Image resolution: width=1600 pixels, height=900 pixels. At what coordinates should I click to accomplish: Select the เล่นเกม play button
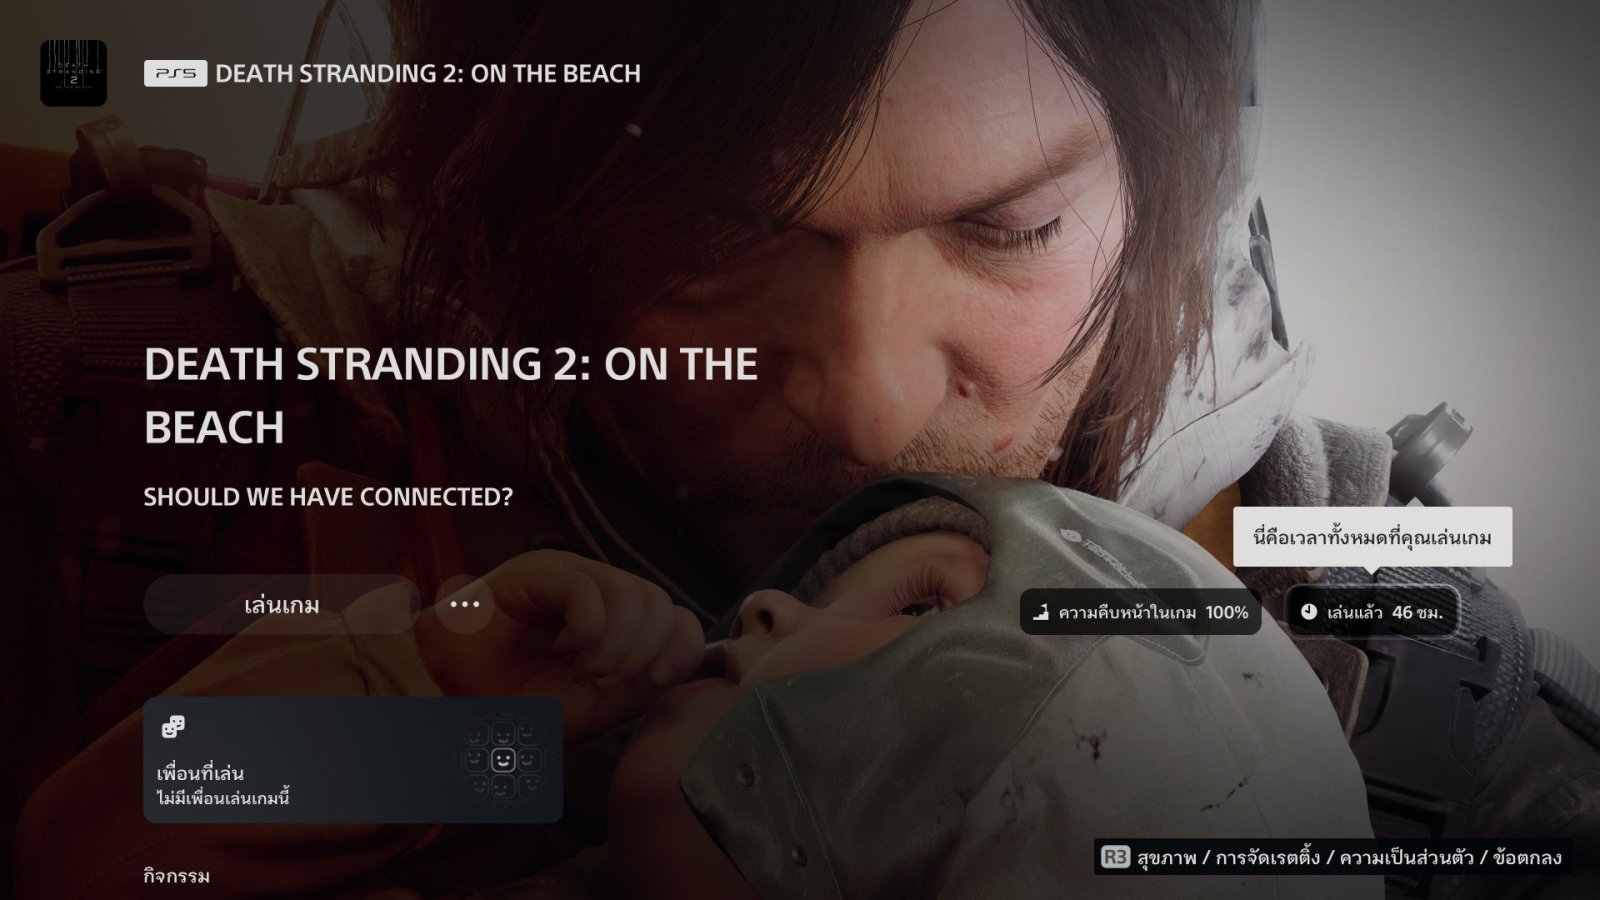[x=282, y=604]
